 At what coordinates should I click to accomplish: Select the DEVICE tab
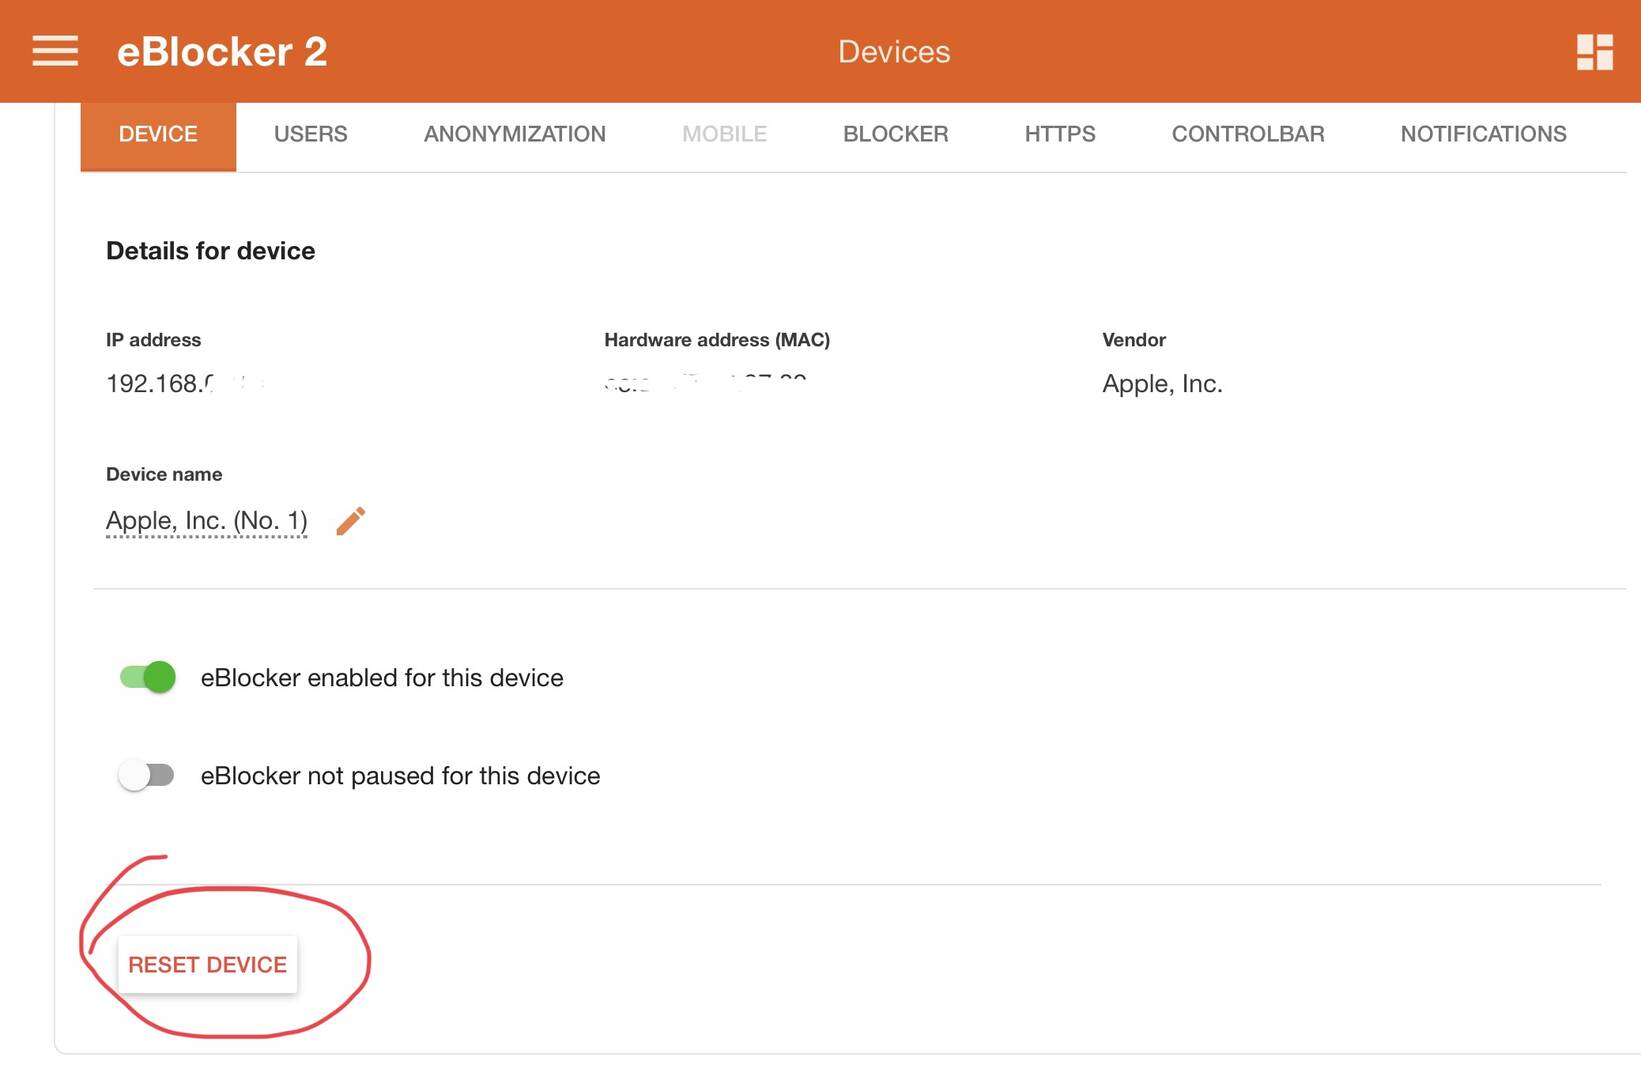pos(158,135)
